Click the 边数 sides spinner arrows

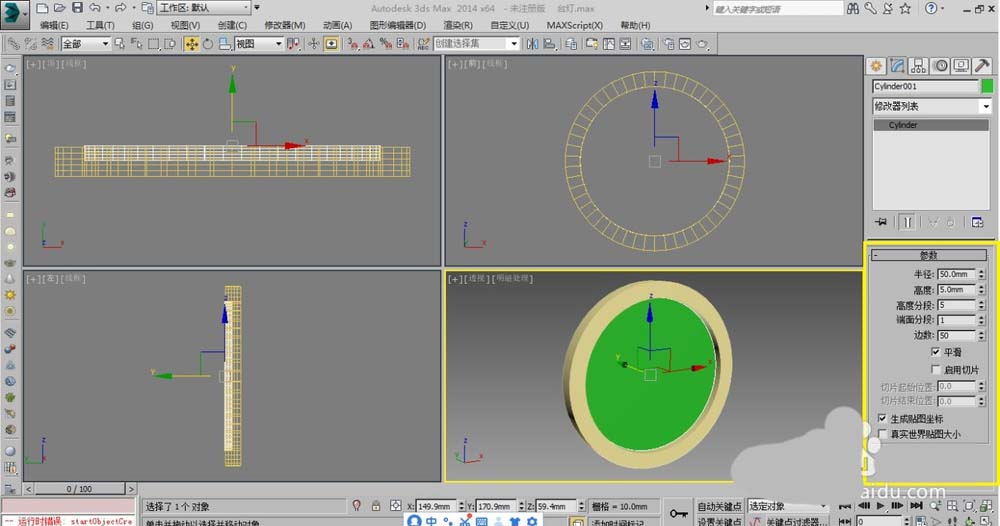click(982, 335)
